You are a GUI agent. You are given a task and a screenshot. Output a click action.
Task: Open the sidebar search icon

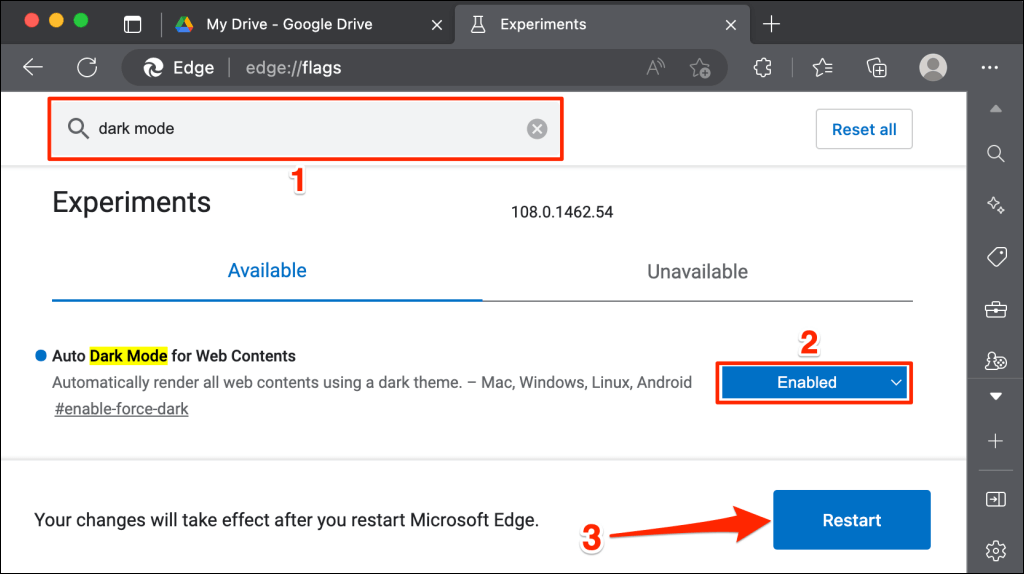click(x=995, y=153)
